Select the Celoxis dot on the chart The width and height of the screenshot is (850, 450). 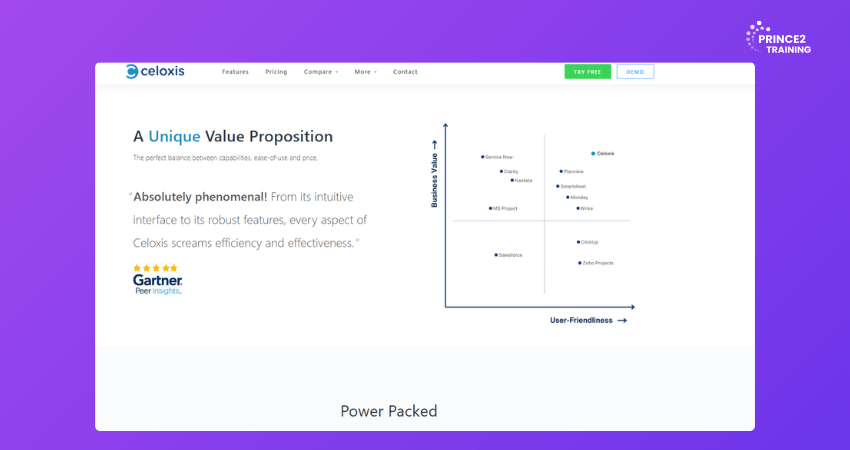592,153
